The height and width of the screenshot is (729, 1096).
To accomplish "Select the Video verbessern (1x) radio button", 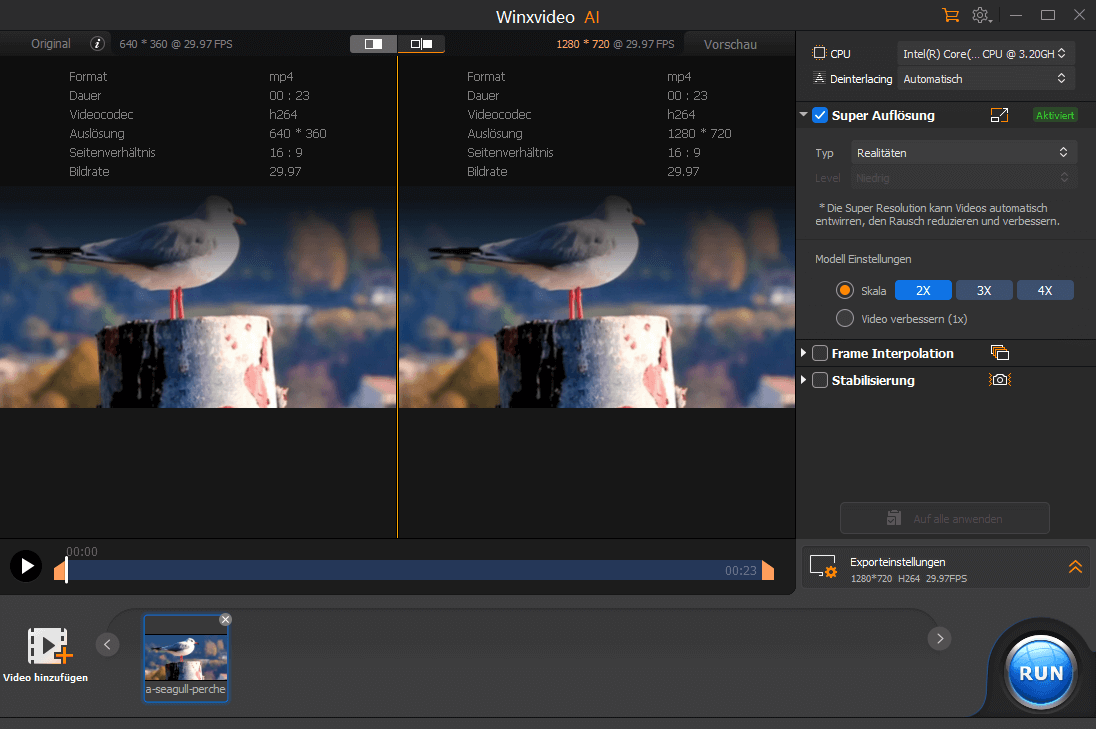I will (845, 318).
